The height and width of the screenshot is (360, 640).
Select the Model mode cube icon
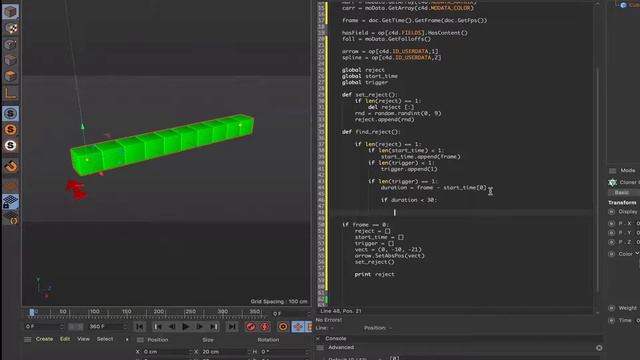[10, 12]
